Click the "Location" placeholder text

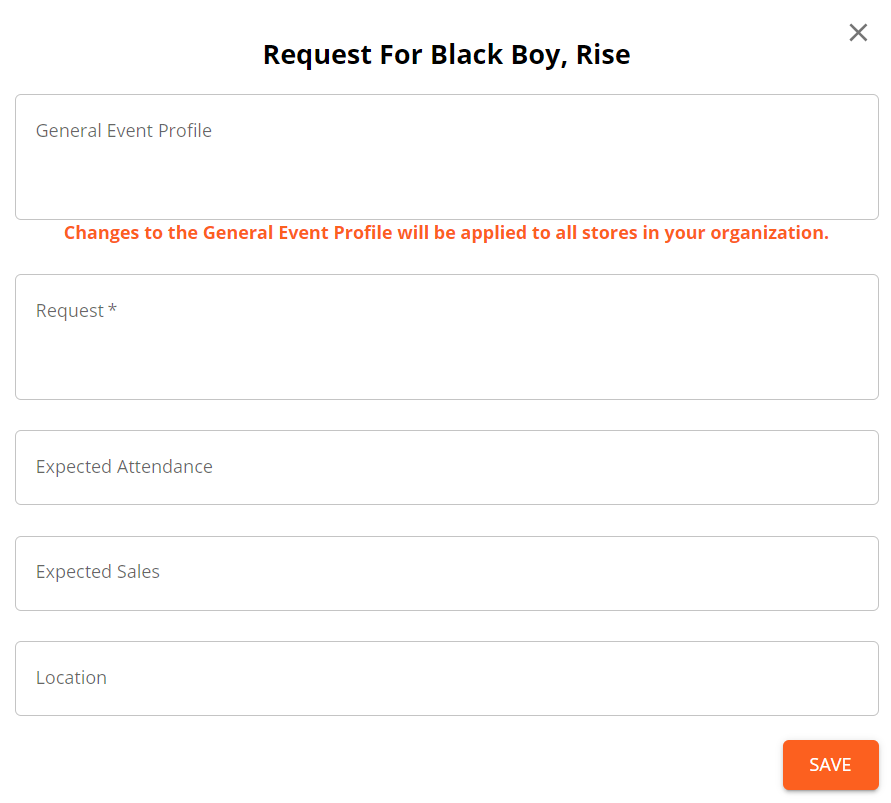coord(71,678)
